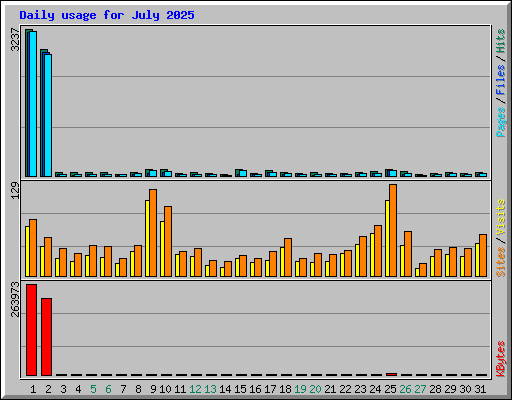Select the 3237 axis value label
This screenshot has height=400, width=512.
pyautogui.click(x=15, y=40)
